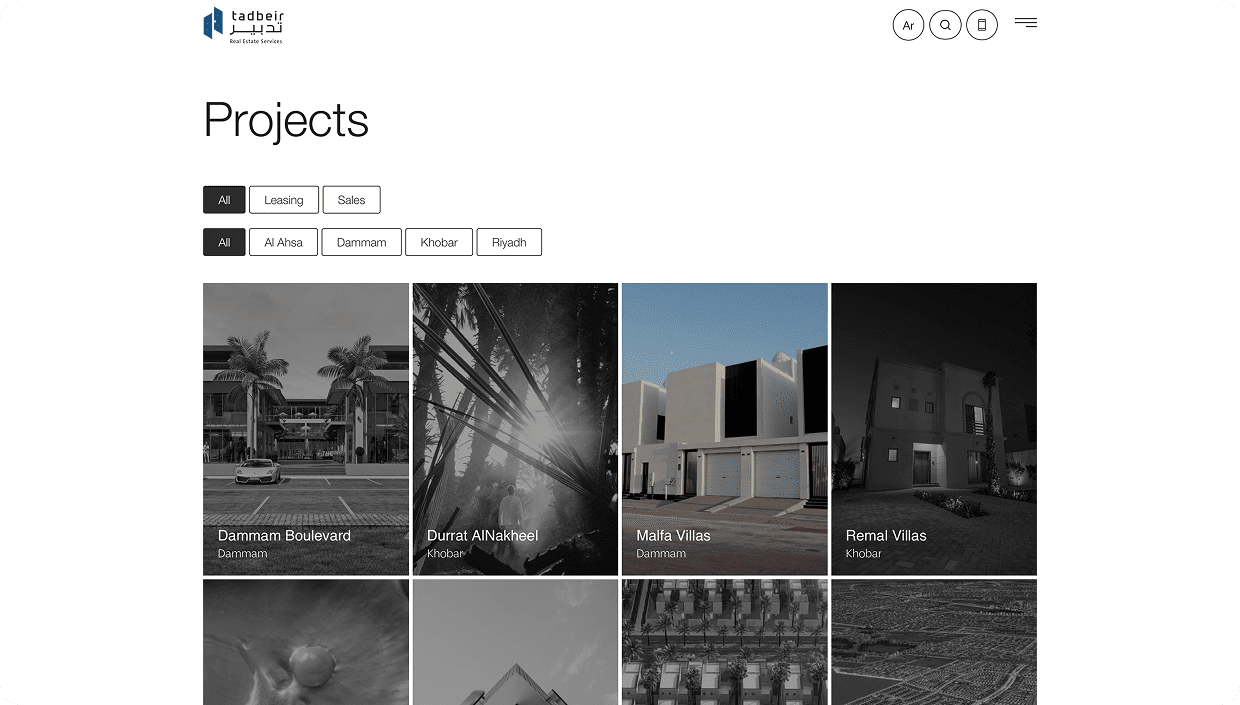1240x705 pixels.
Task: Show Riyadh projects
Action: (x=509, y=242)
